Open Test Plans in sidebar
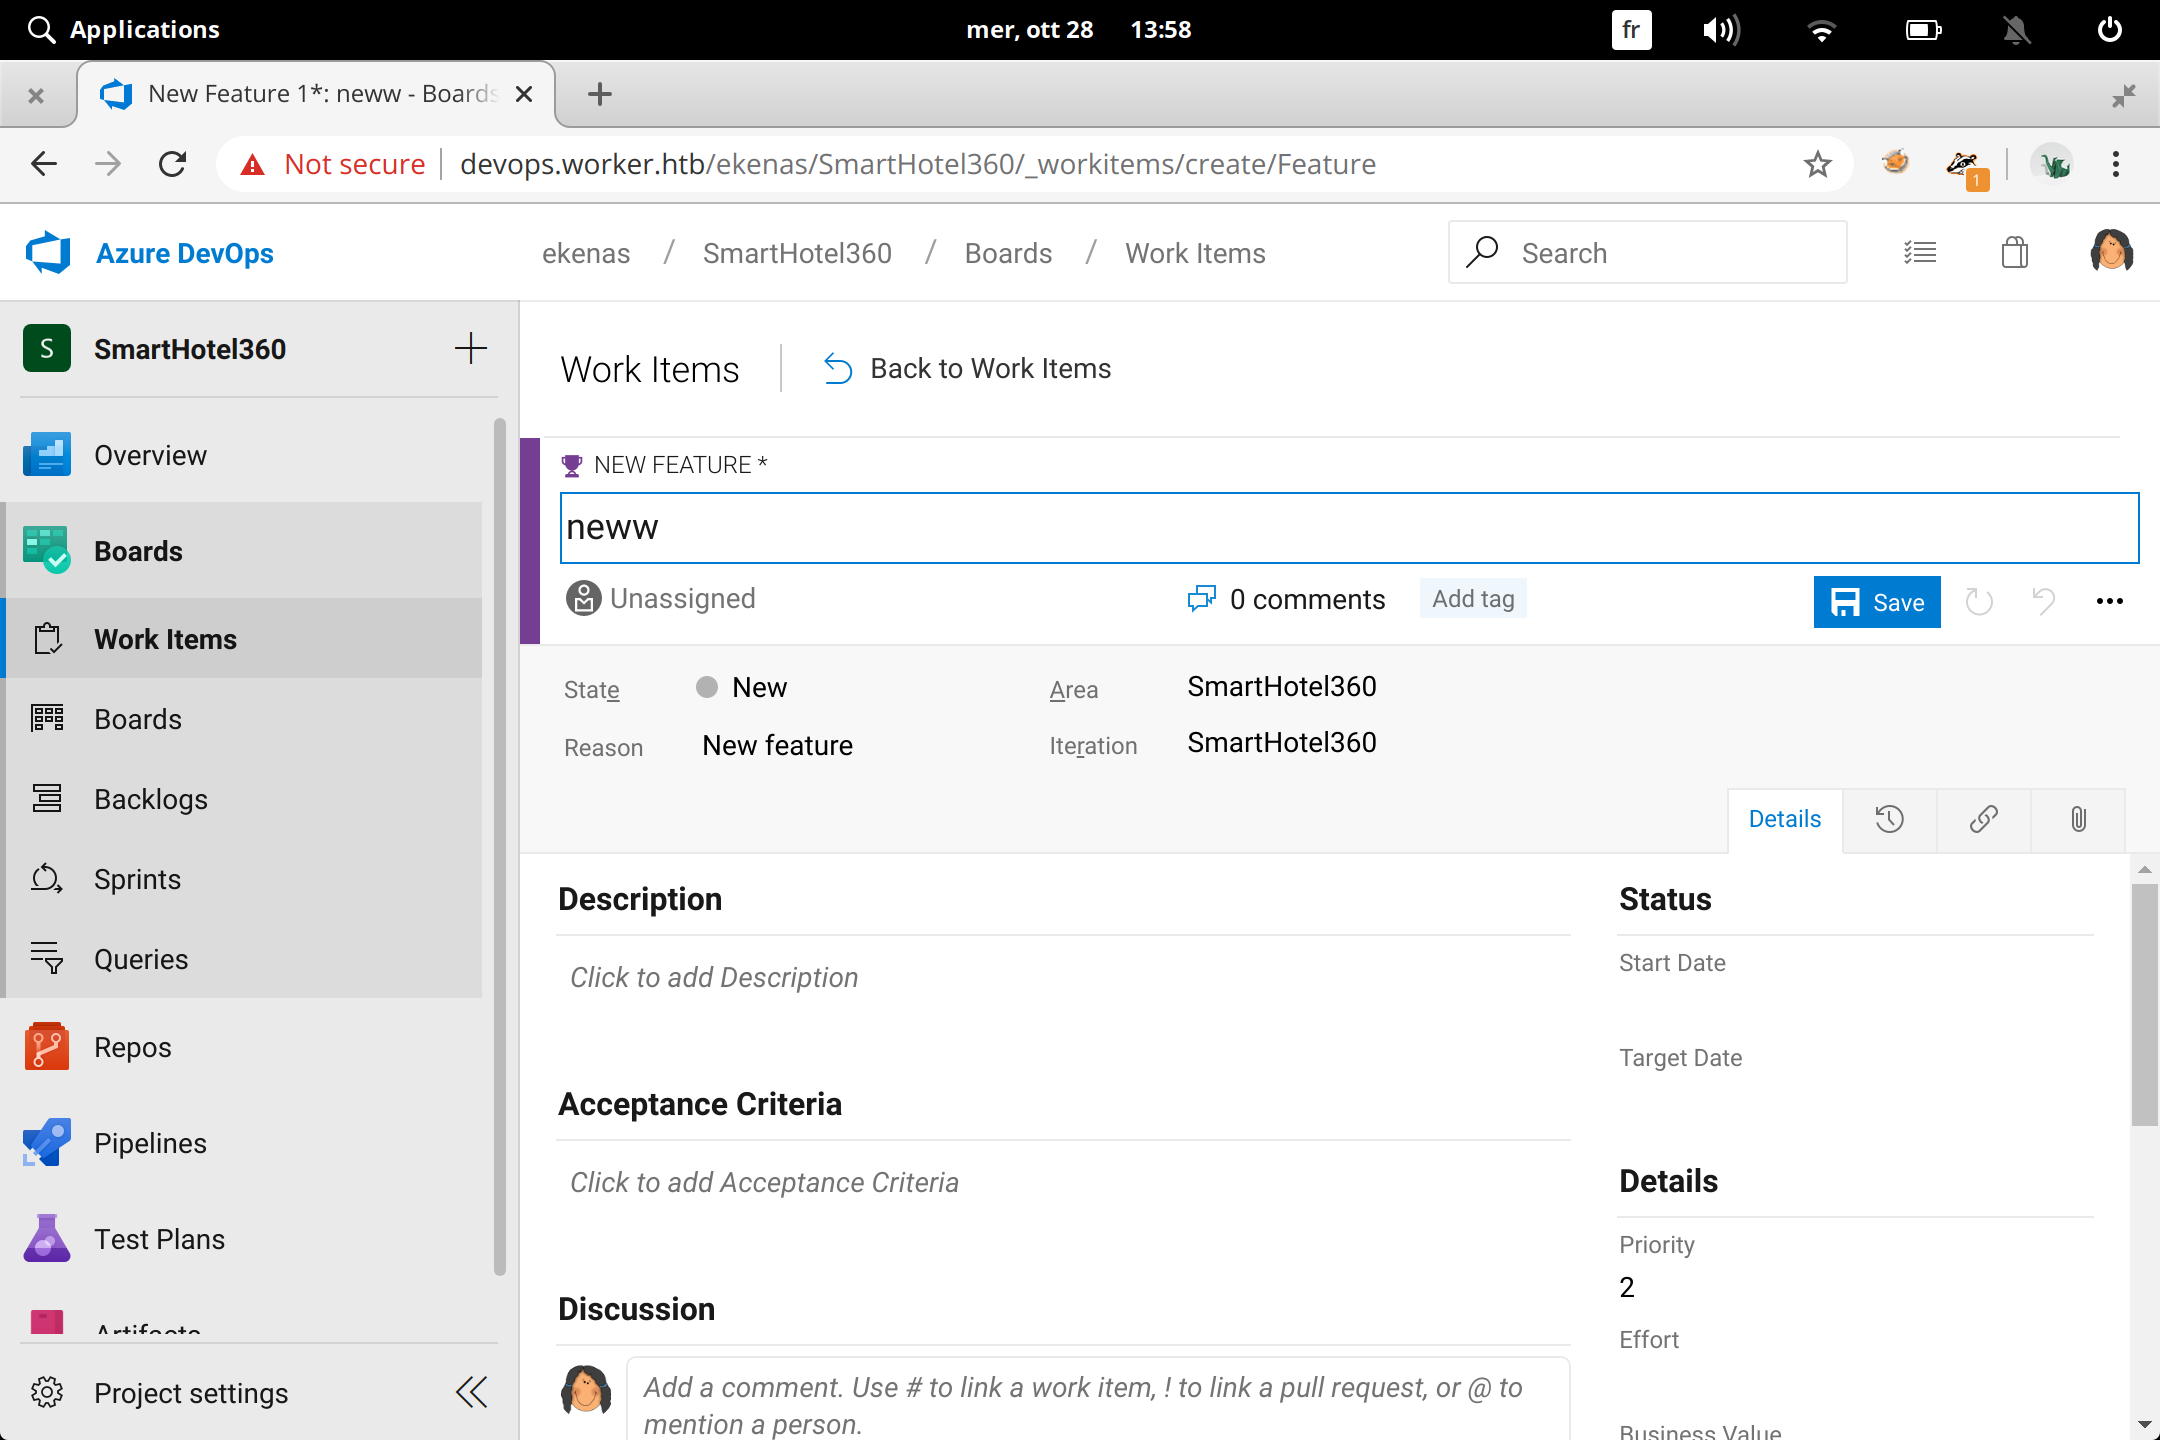Screen dimensions: 2160x1440 click(x=159, y=1239)
